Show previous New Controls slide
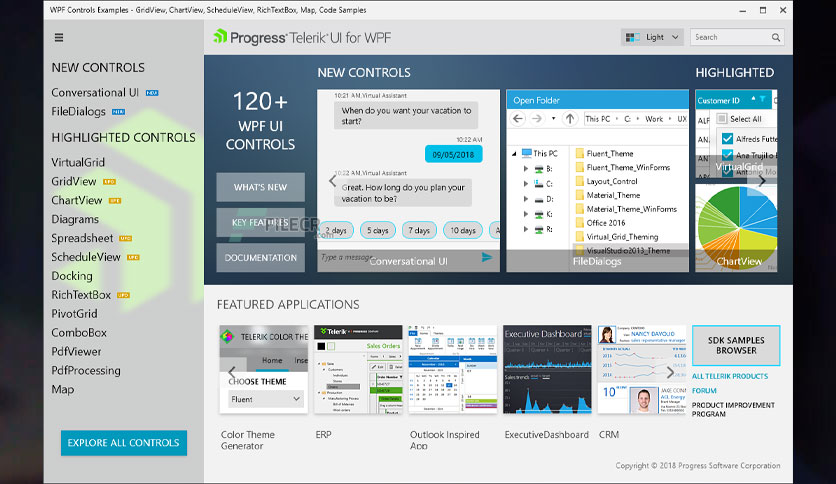 (332, 181)
